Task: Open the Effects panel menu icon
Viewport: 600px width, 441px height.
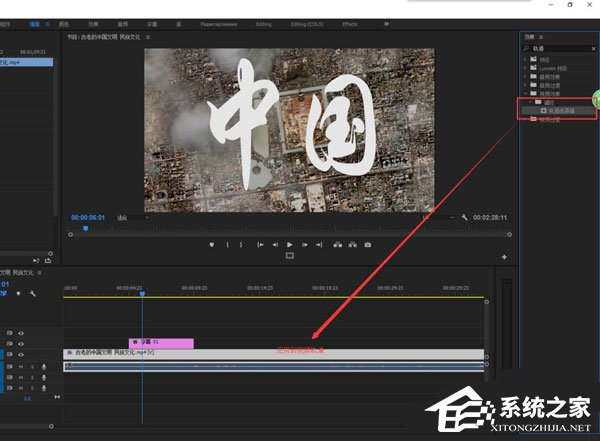Action: 541,37
